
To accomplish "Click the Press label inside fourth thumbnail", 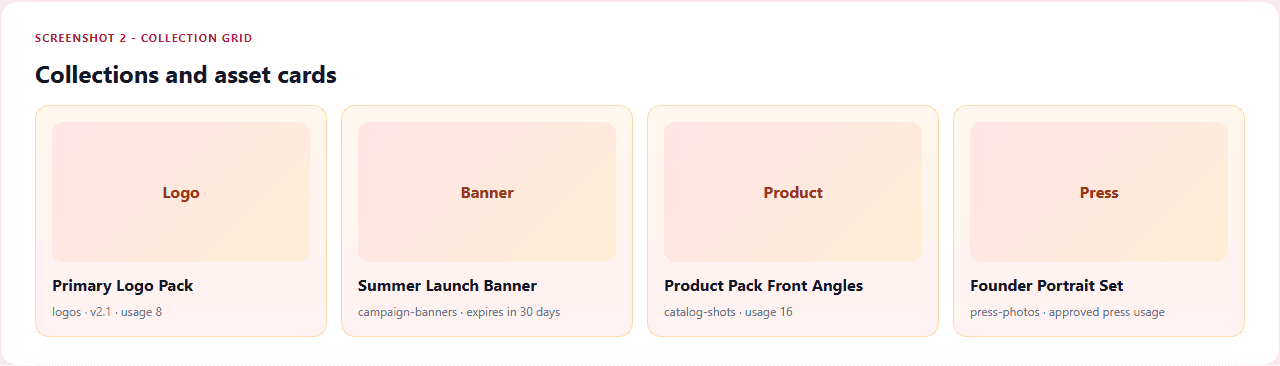I will (x=1099, y=192).
